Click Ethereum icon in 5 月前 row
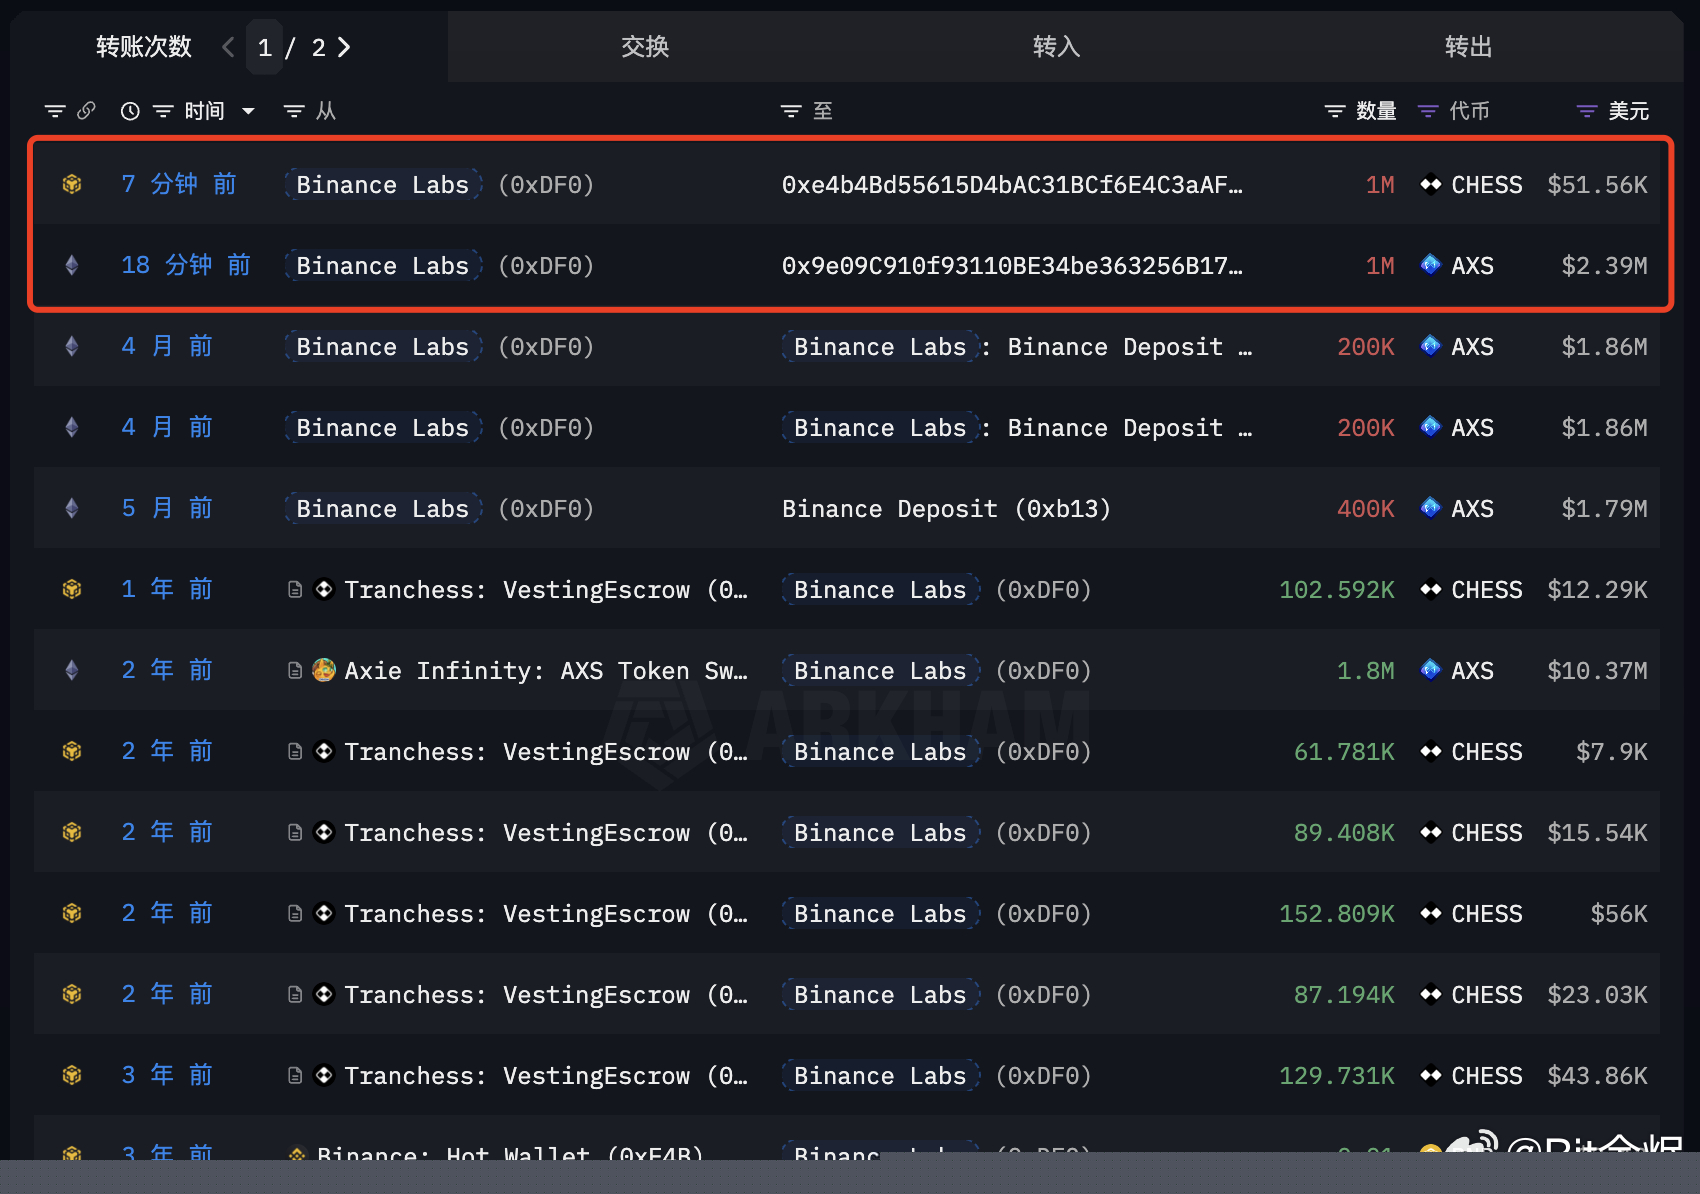 [72, 508]
